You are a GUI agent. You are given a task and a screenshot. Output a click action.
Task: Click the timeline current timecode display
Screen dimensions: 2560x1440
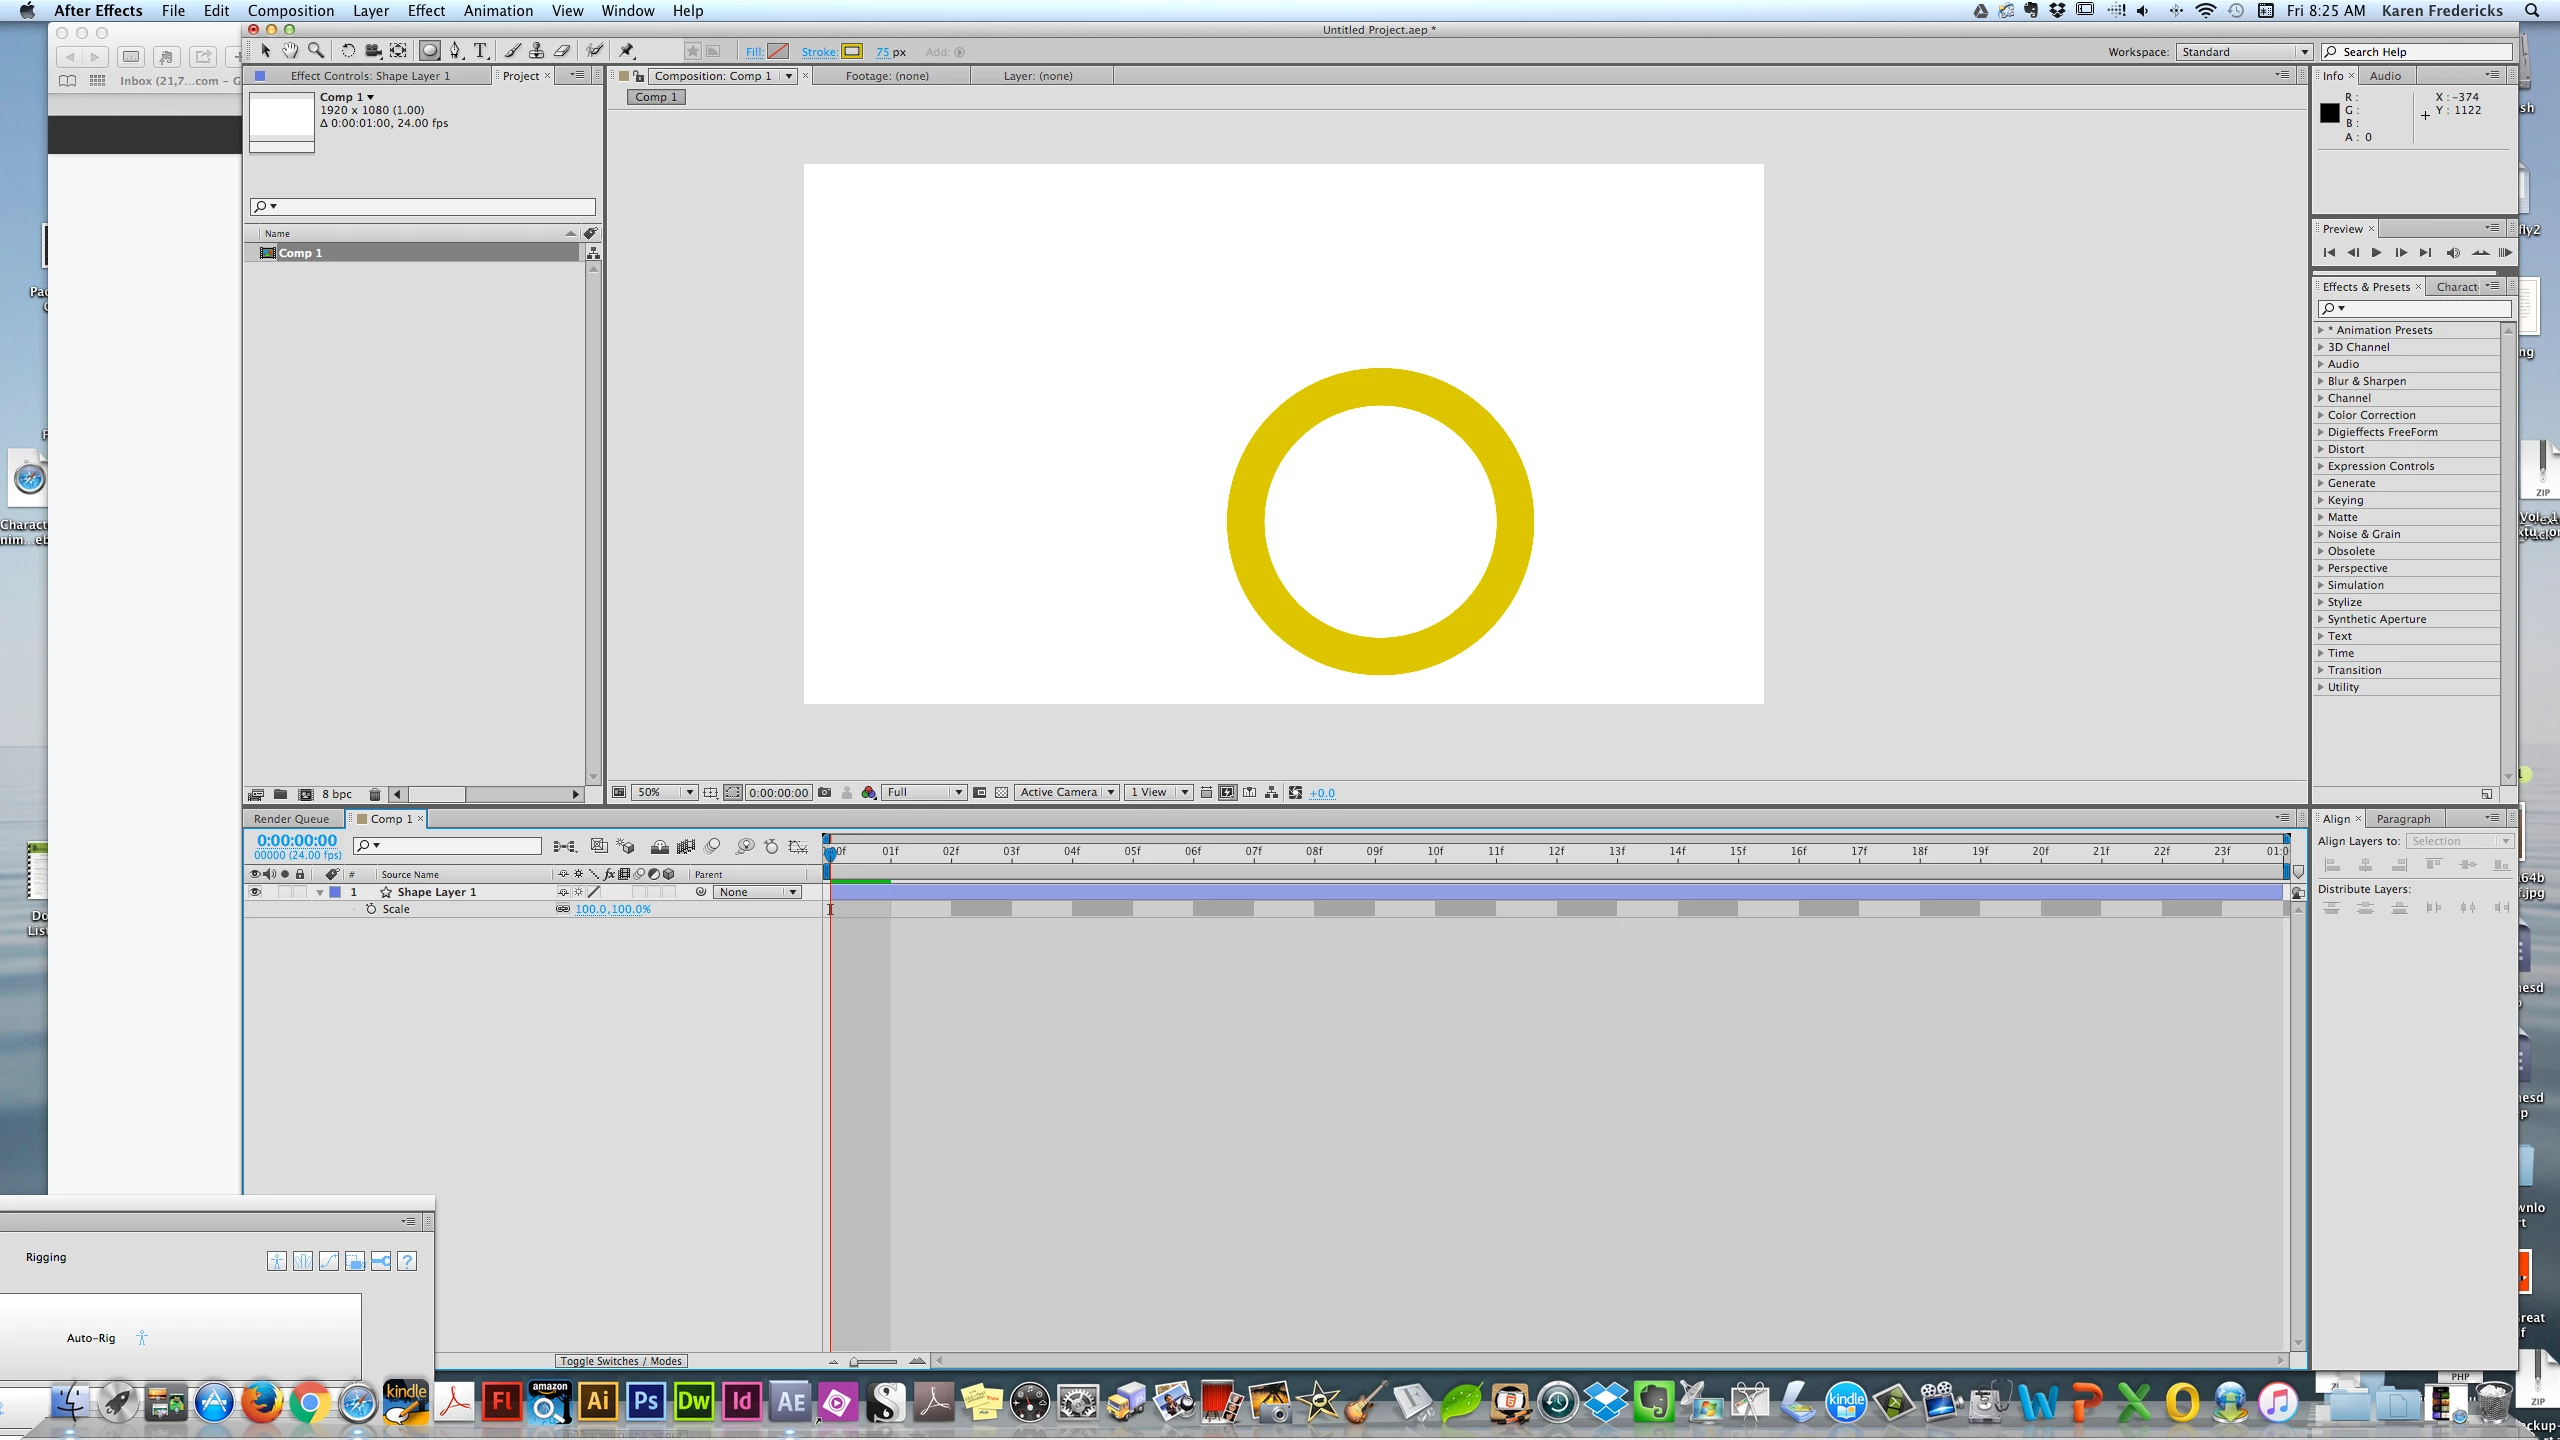pyautogui.click(x=297, y=841)
